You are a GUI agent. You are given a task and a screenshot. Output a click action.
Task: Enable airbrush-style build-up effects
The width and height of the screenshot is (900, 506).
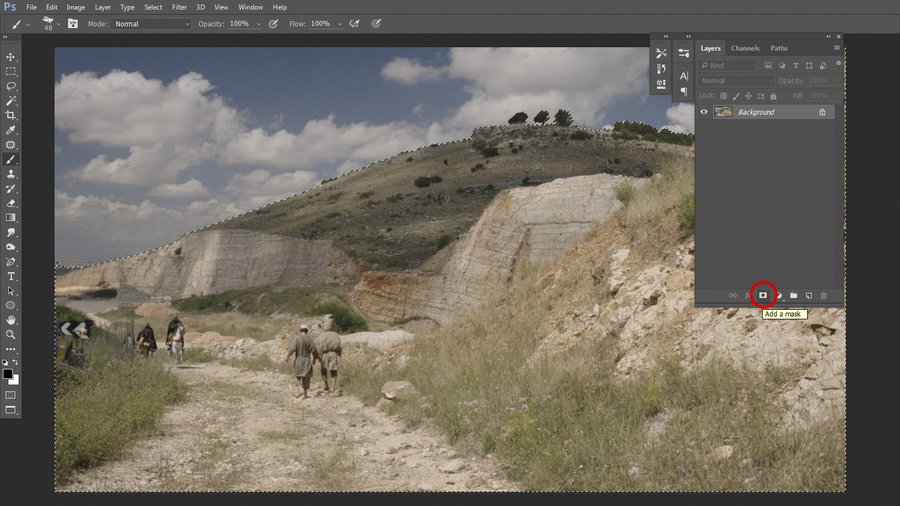click(x=354, y=23)
